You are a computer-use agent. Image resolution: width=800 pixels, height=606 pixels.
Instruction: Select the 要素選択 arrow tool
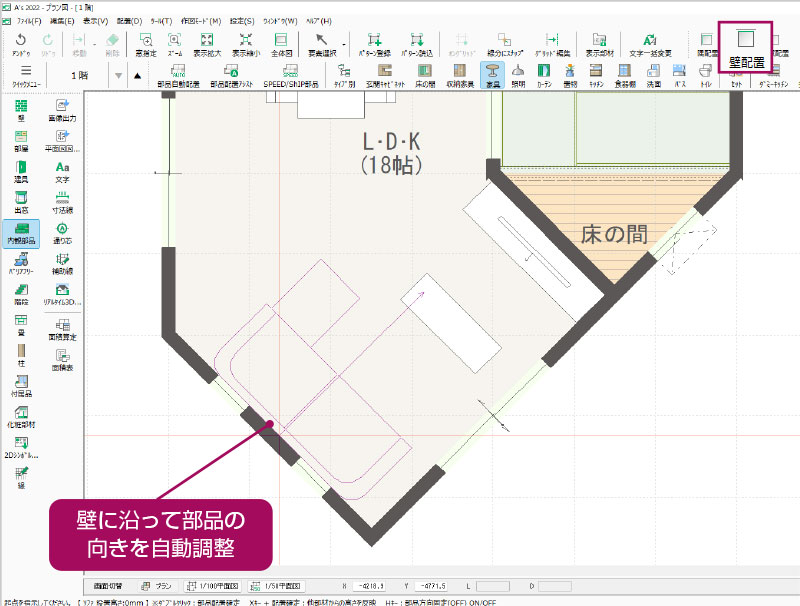(322, 44)
